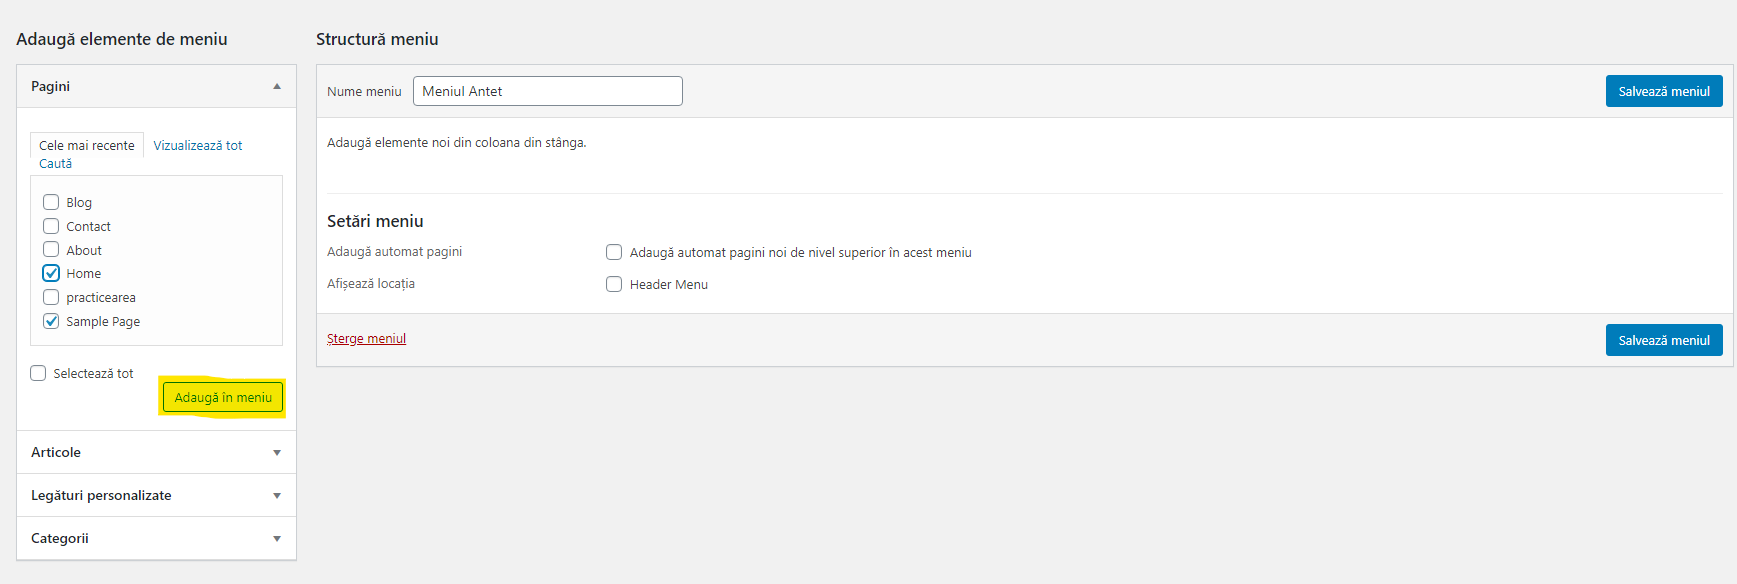This screenshot has width=1737, height=584.
Task: Uncheck the Sample Page checkbox
Action: pos(51,321)
